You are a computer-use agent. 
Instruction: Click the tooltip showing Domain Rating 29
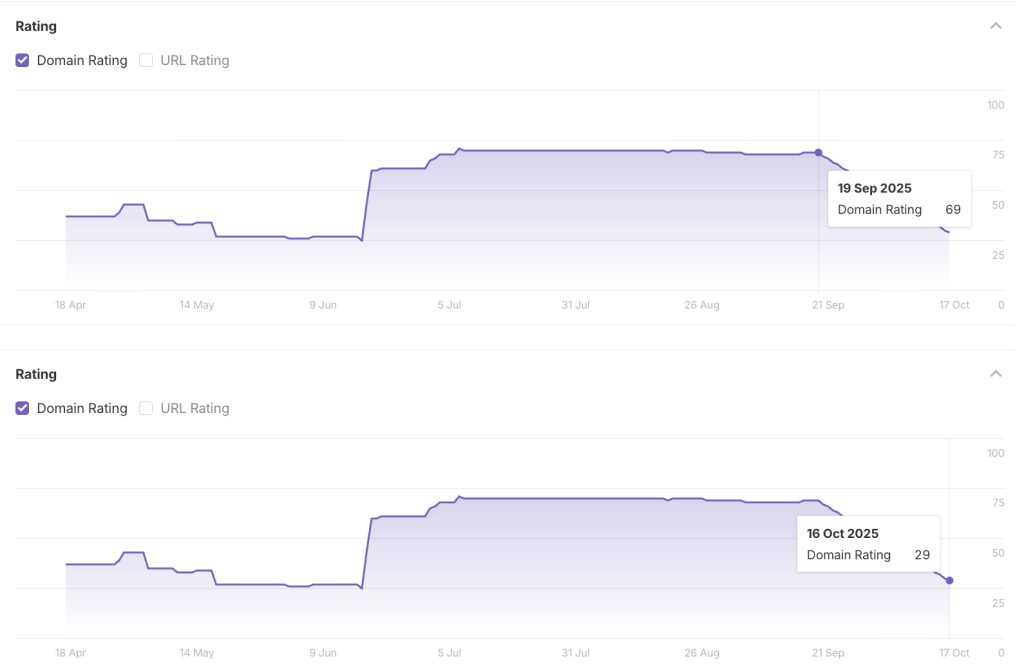(868, 544)
